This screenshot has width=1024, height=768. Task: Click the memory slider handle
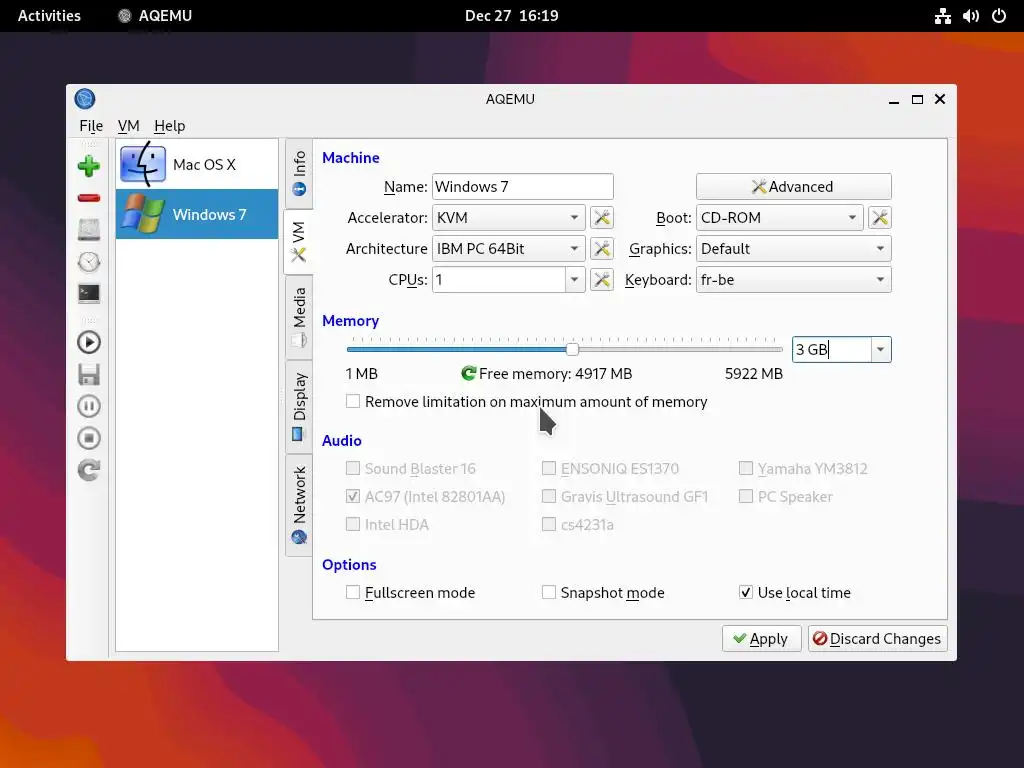point(572,349)
